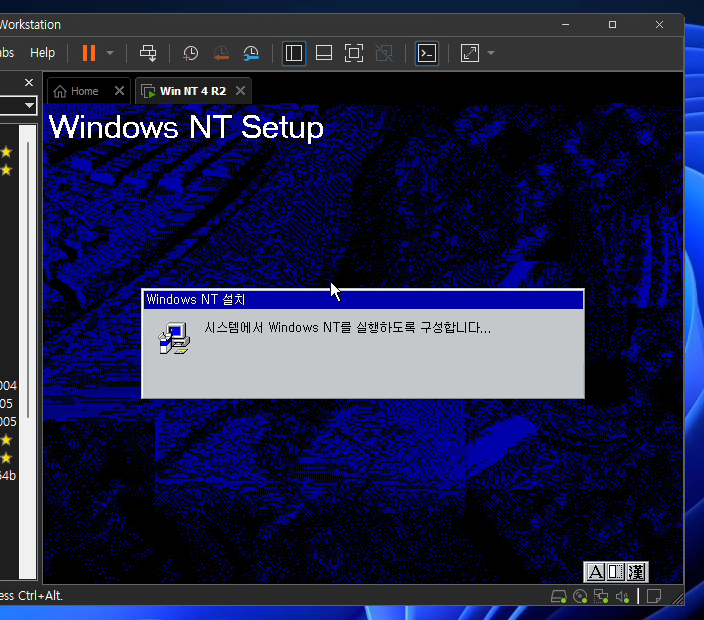
Task: Open power options dropdown next to pause
Action: pos(110,53)
